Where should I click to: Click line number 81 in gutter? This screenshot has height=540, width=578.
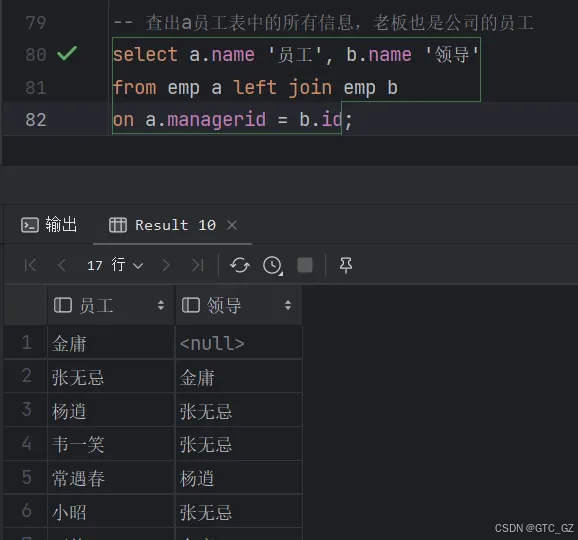(x=36, y=88)
